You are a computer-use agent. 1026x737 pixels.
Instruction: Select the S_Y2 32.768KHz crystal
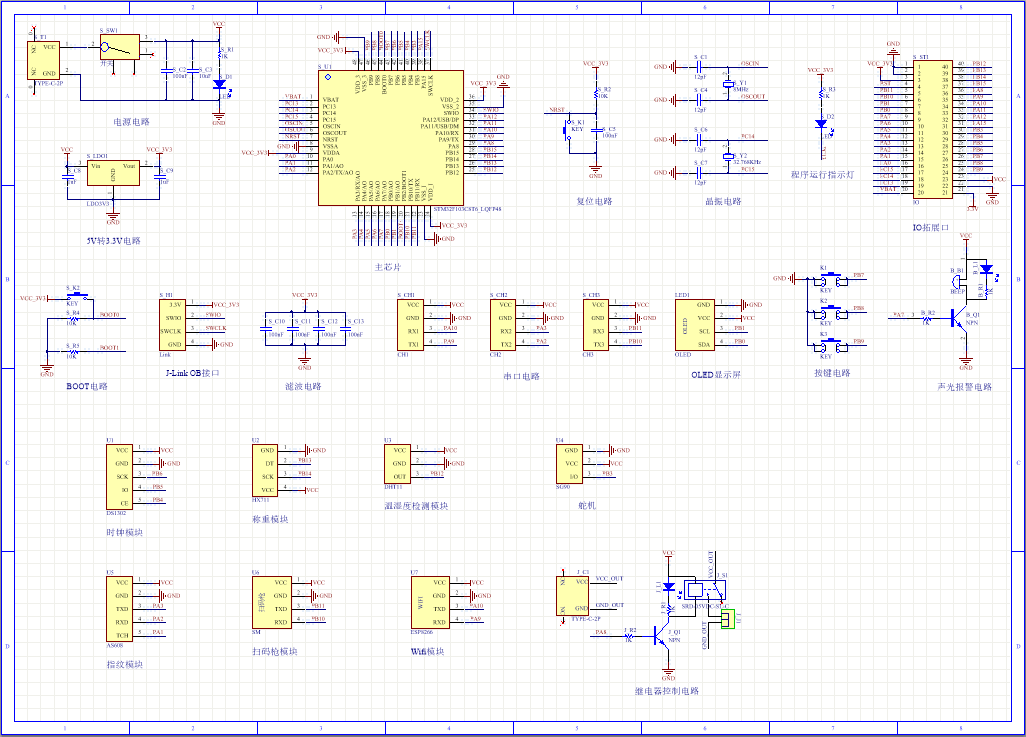click(728, 157)
